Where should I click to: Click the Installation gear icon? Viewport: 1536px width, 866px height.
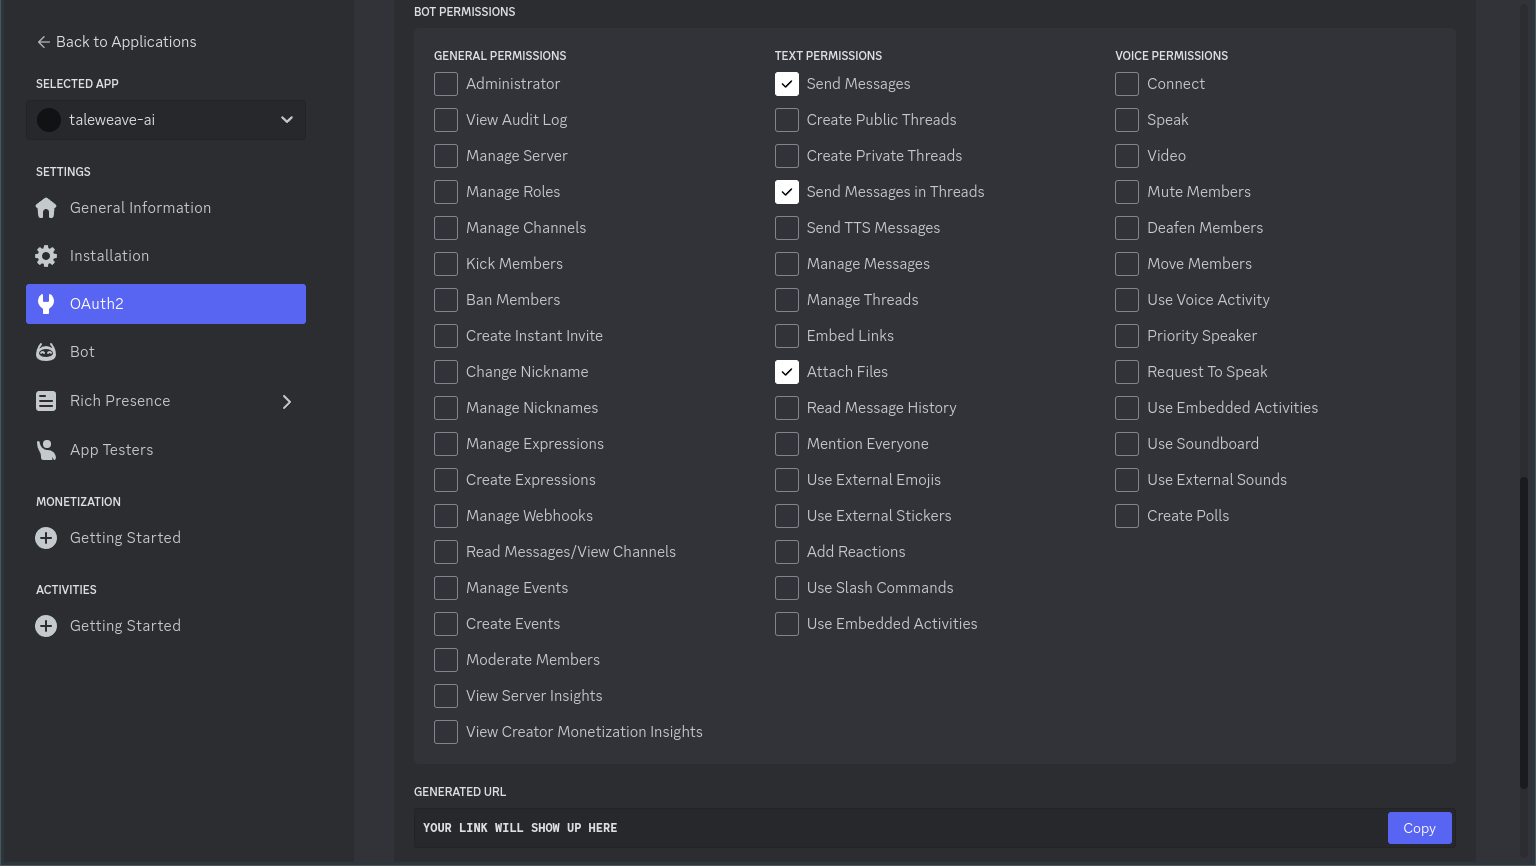pyautogui.click(x=46, y=256)
